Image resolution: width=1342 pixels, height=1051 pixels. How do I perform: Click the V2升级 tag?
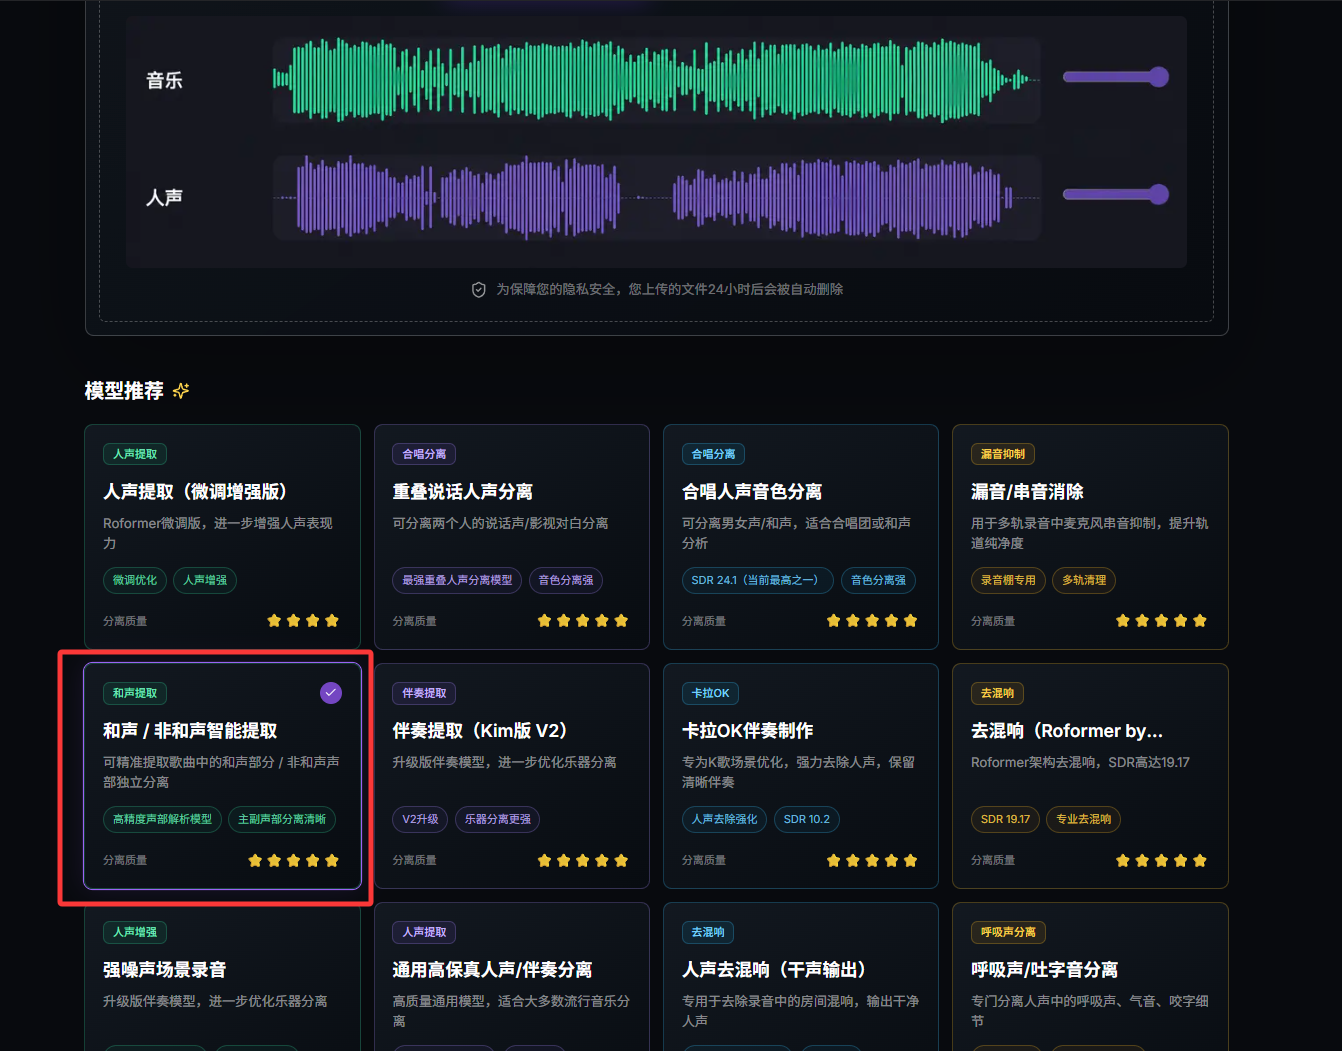(x=421, y=819)
